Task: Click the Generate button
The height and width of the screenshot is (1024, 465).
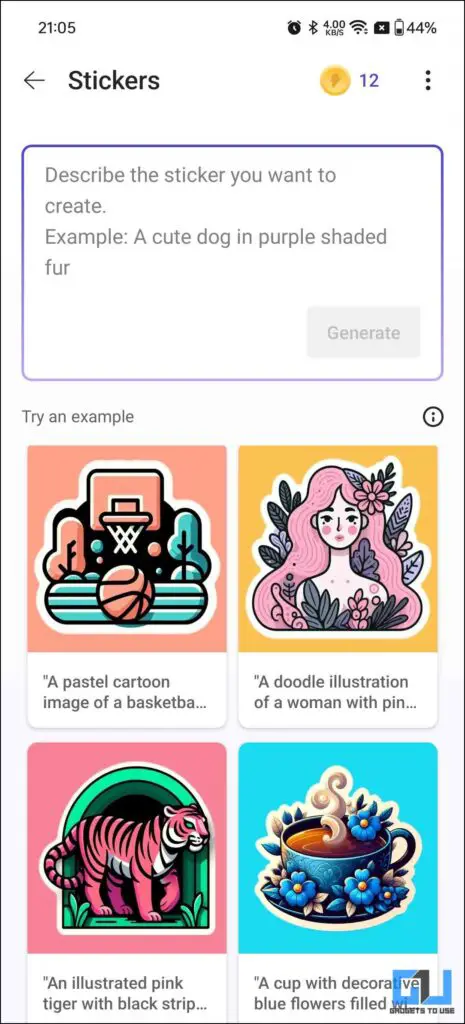Action: click(363, 332)
